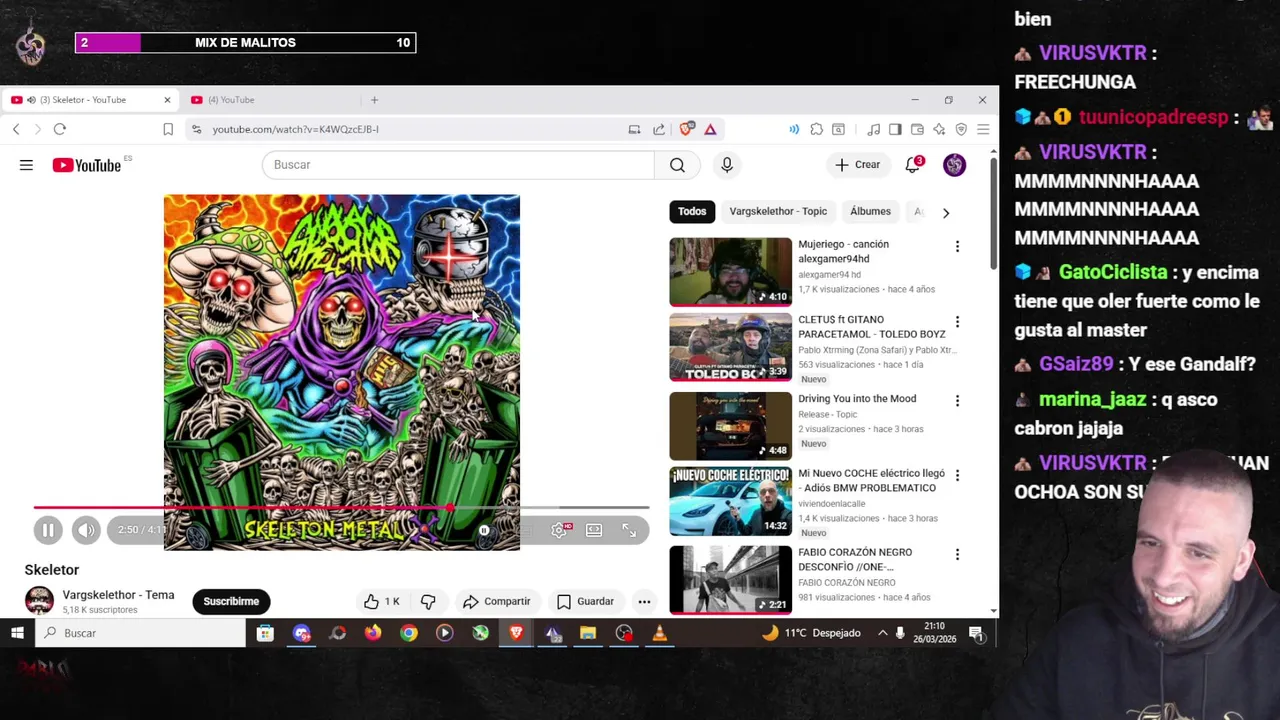
Task: Start voice search with the microphone
Action: [727, 165]
